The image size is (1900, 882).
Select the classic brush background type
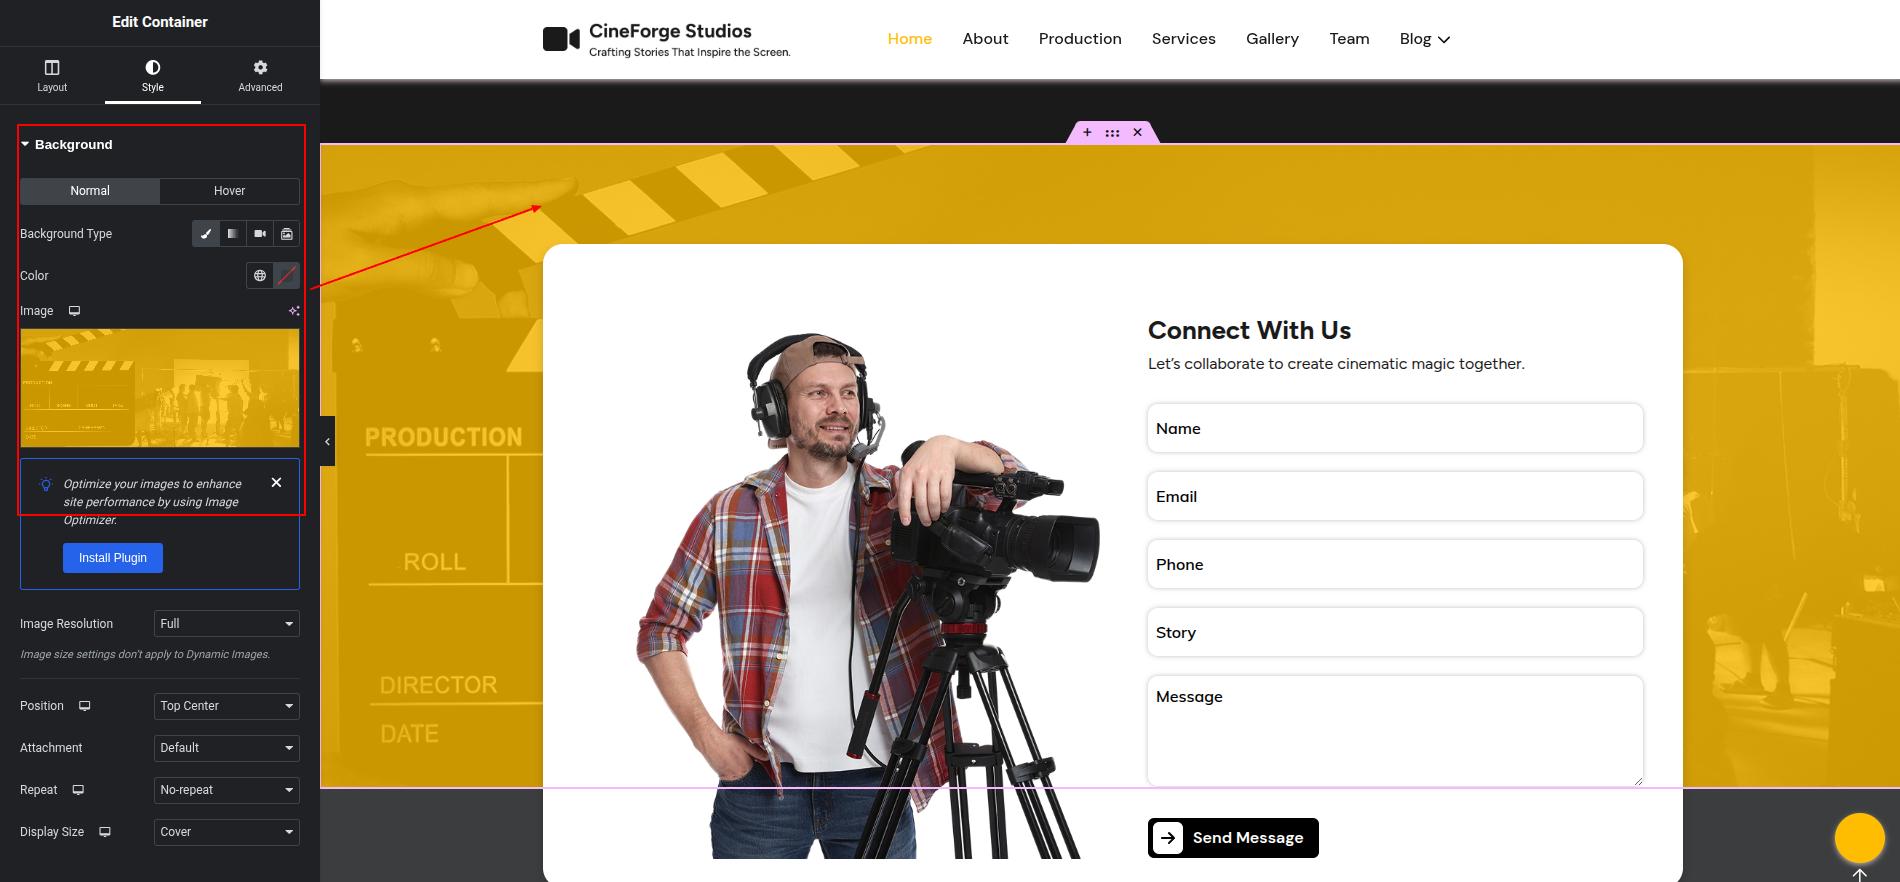pyautogui.click(x=206, y=234)
